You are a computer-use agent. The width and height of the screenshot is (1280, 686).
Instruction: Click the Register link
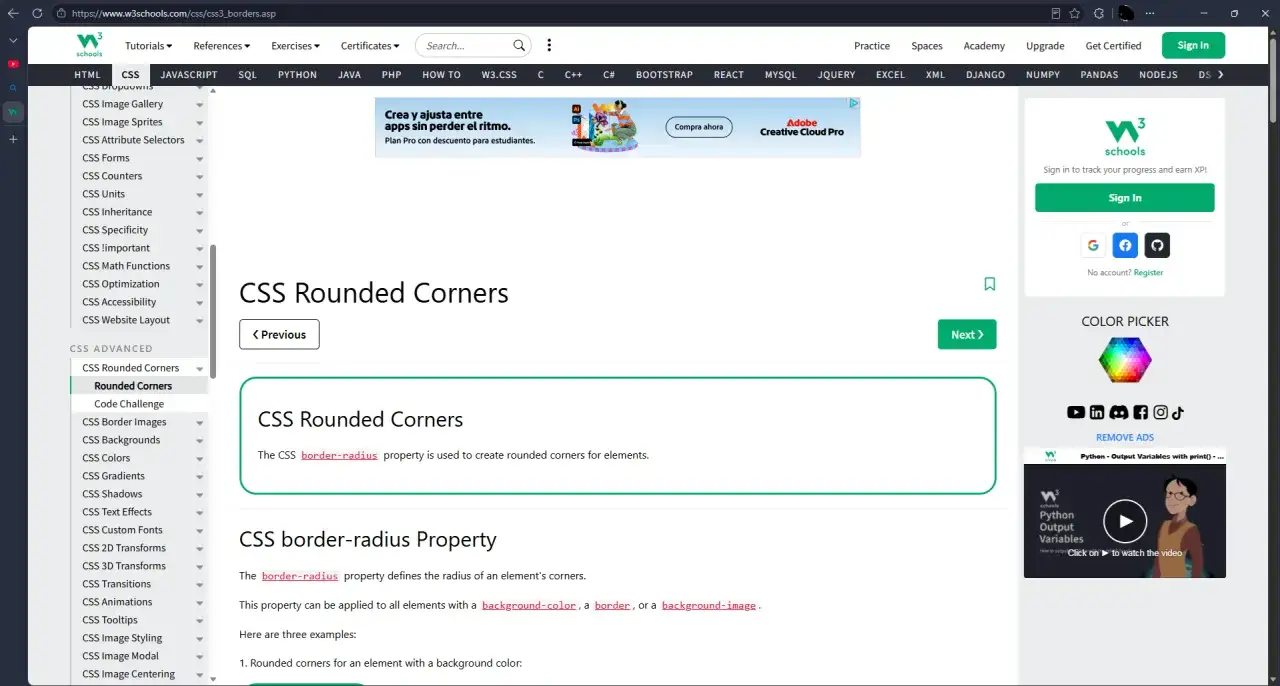[1148, 273]
